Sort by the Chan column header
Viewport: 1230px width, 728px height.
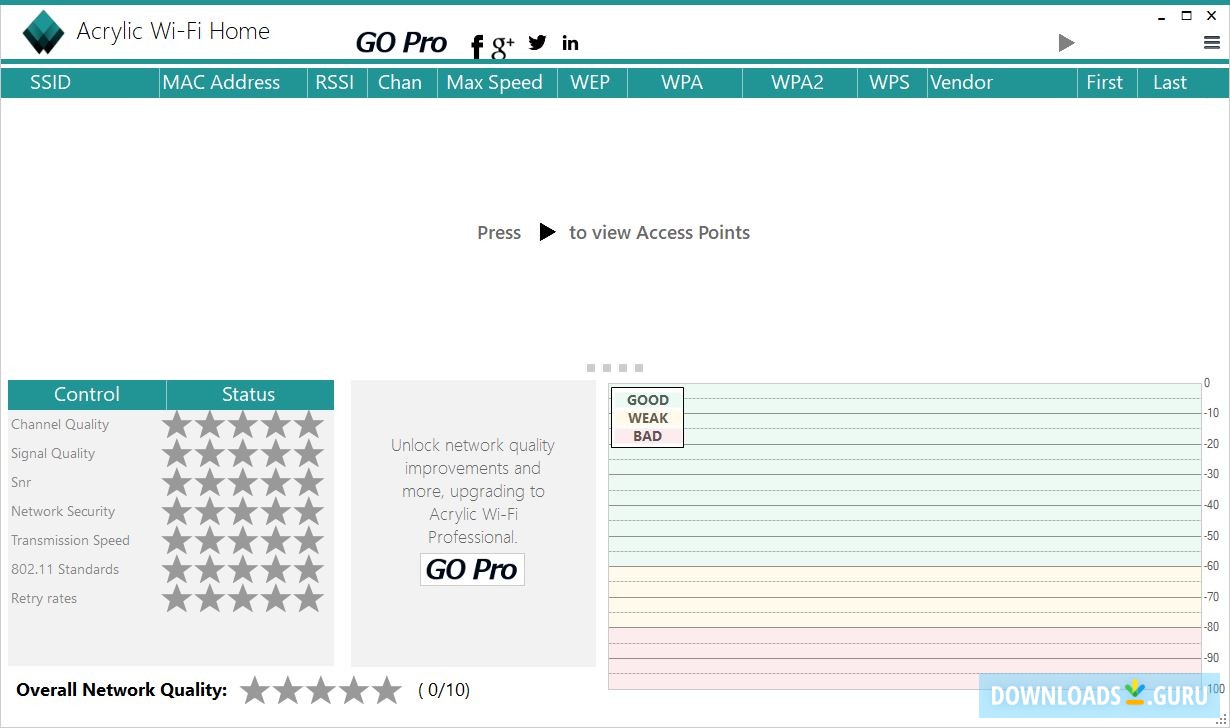(400, 82)
